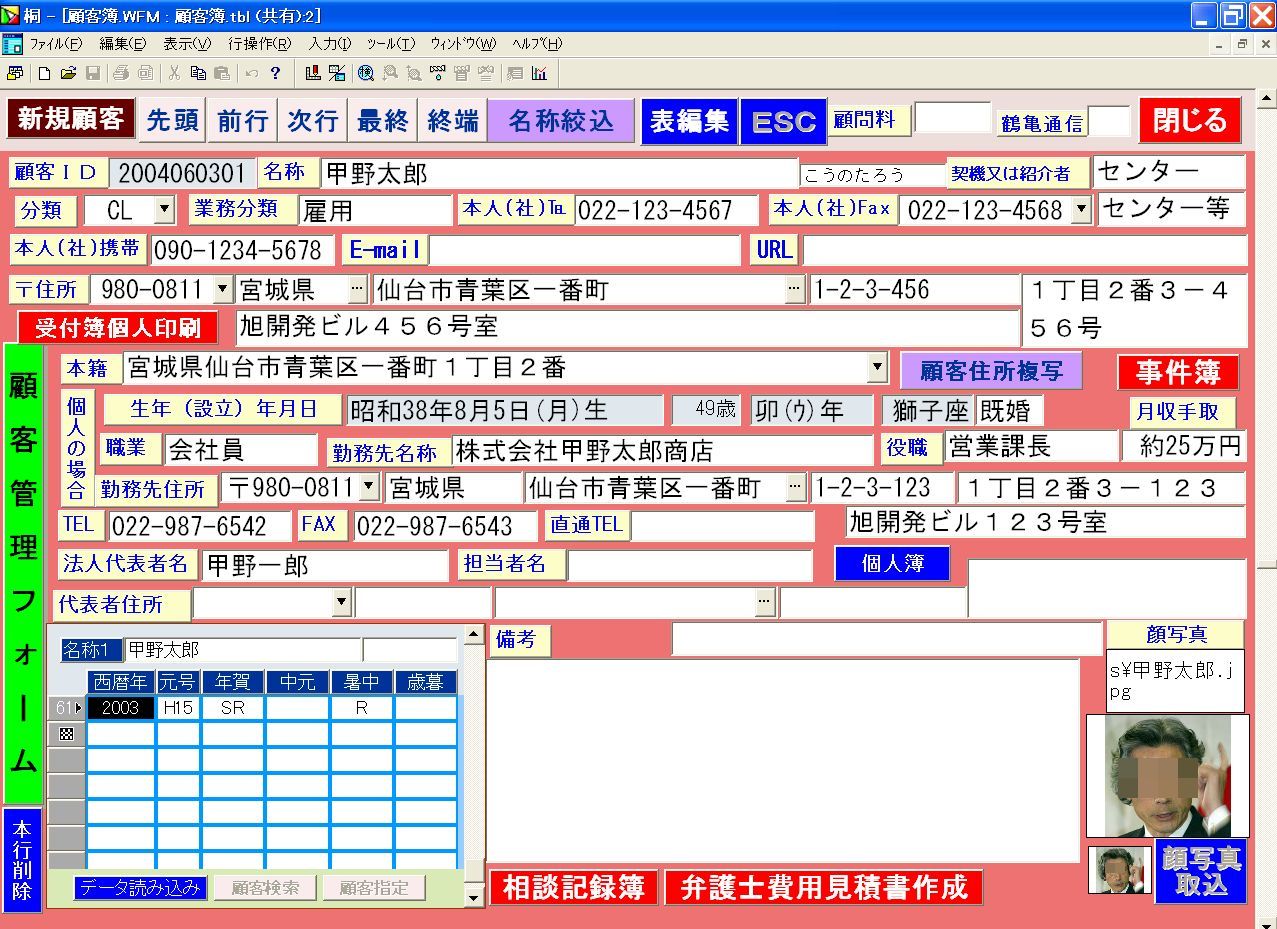Click the bar chart graph toolbar icon

540,73
